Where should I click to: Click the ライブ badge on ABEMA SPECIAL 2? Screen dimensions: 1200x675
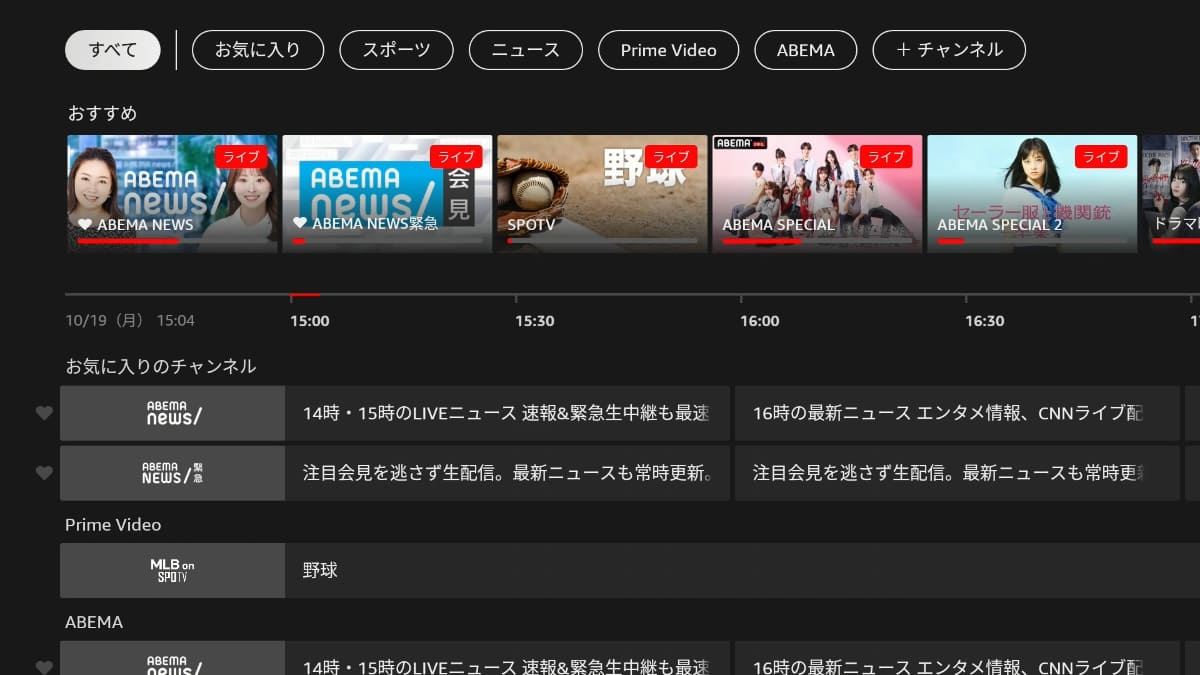click(1101, 157)
